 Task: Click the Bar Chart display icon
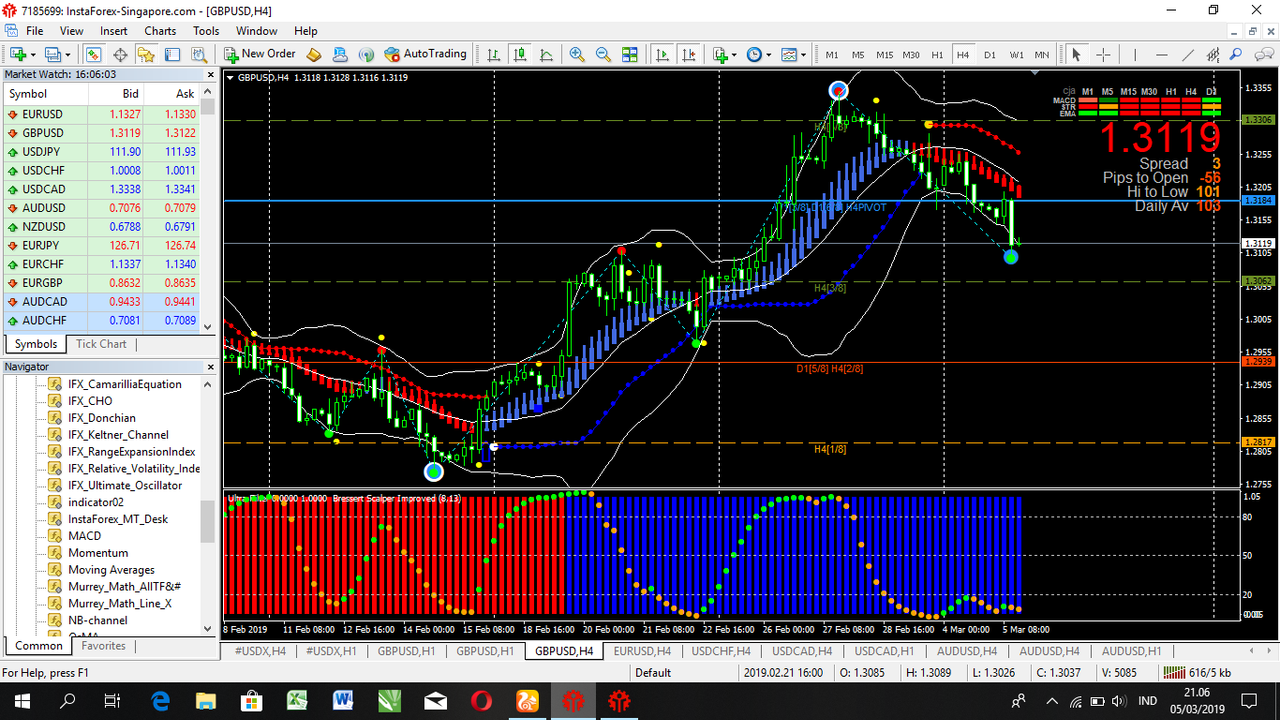(494, 54)
